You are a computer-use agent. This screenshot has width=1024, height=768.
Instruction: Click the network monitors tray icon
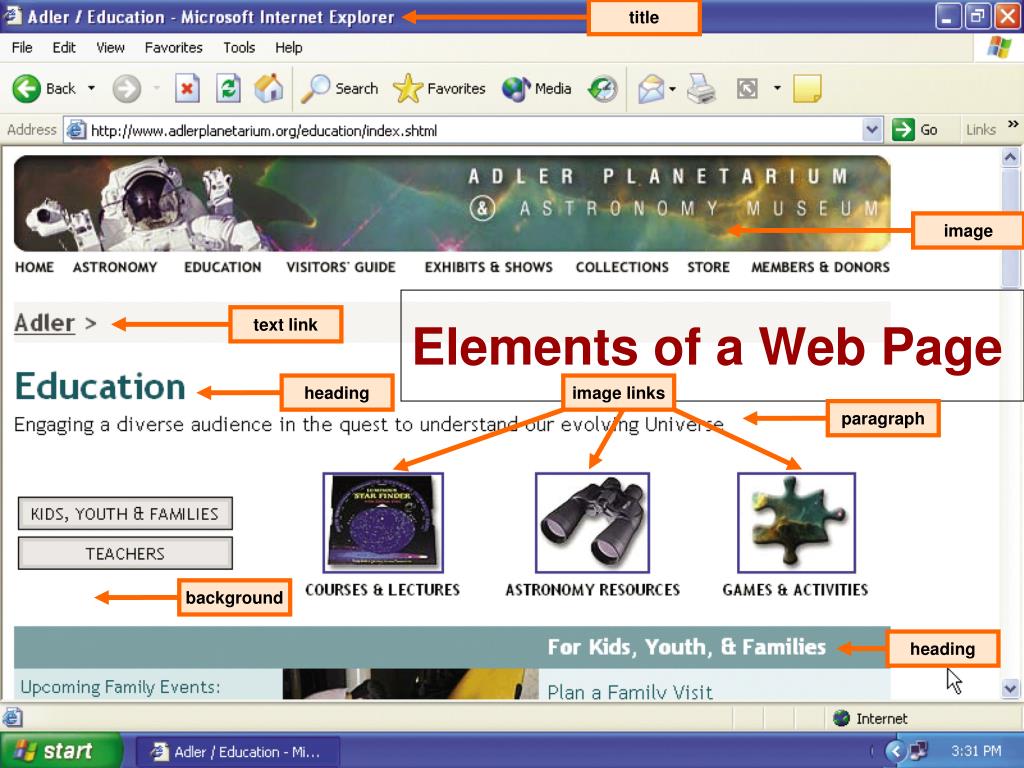point(919,751)
